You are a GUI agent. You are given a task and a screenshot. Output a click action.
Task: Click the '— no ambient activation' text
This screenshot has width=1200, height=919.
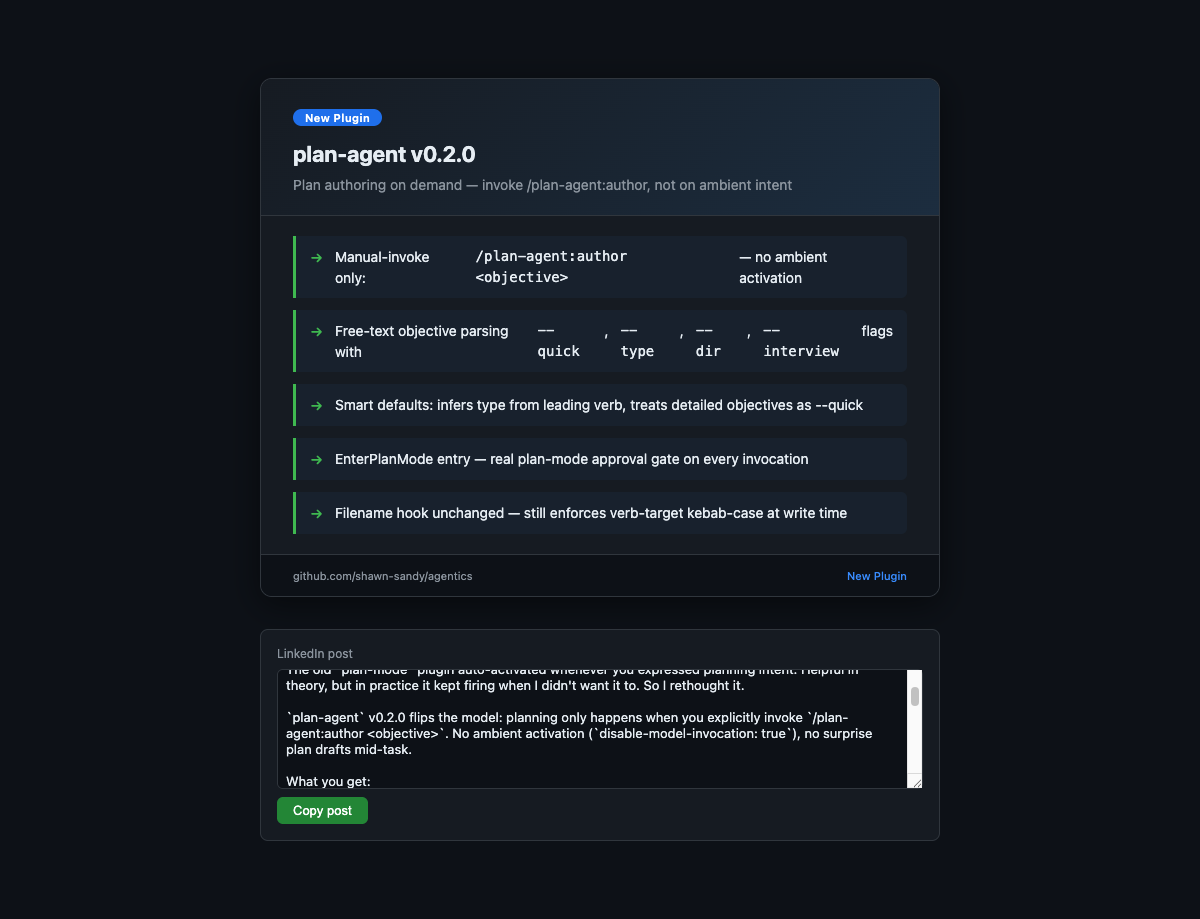coord(783,267)
